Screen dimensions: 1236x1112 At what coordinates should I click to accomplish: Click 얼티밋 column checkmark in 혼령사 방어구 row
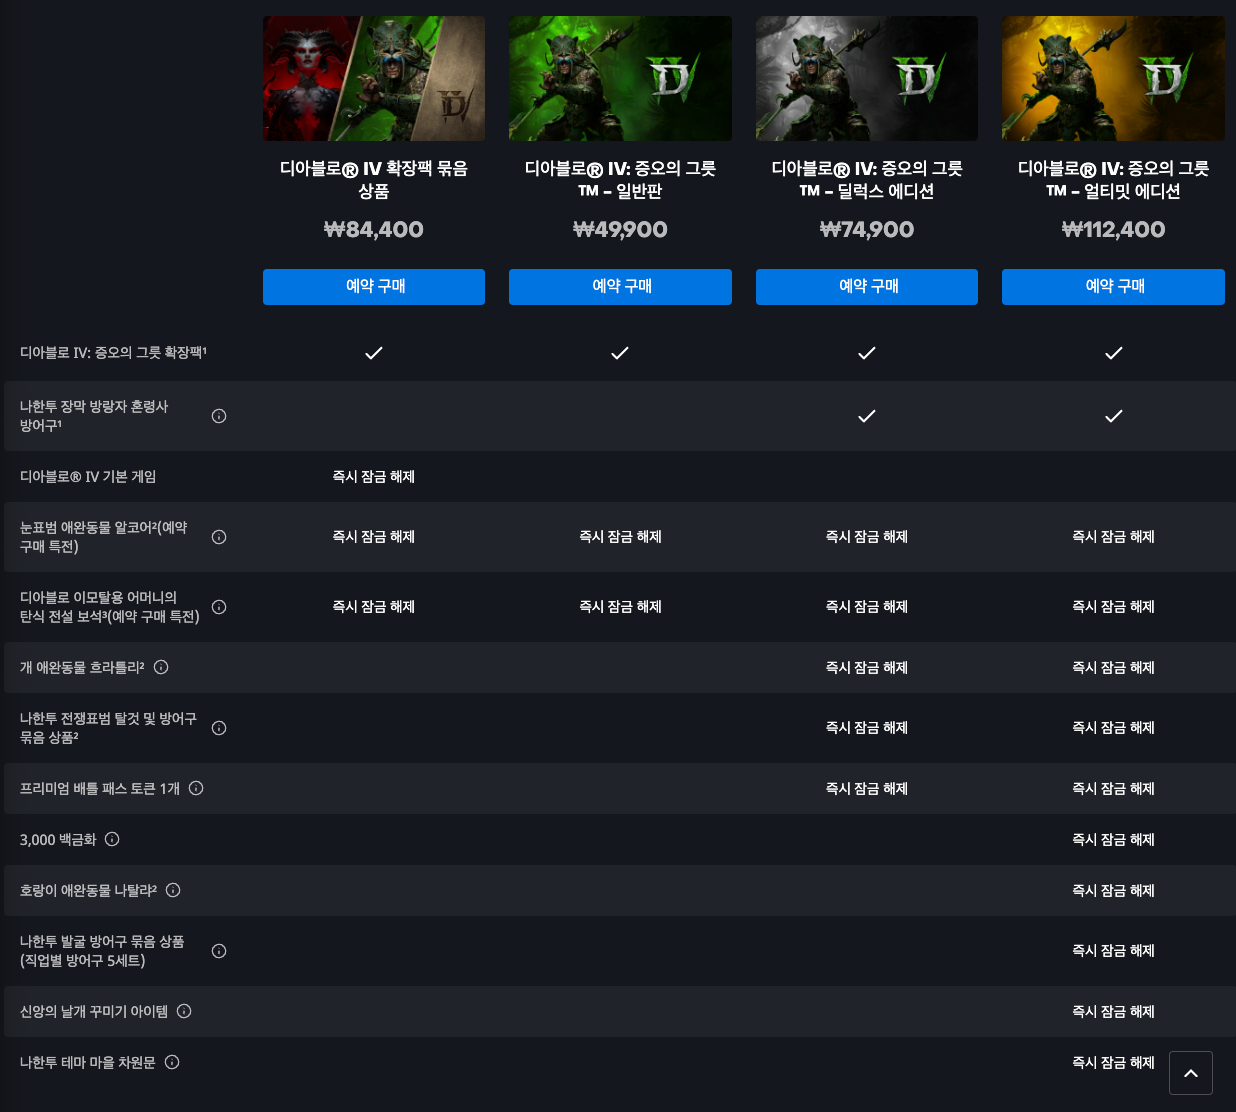pyautogui.click(x=1113, y=416)
